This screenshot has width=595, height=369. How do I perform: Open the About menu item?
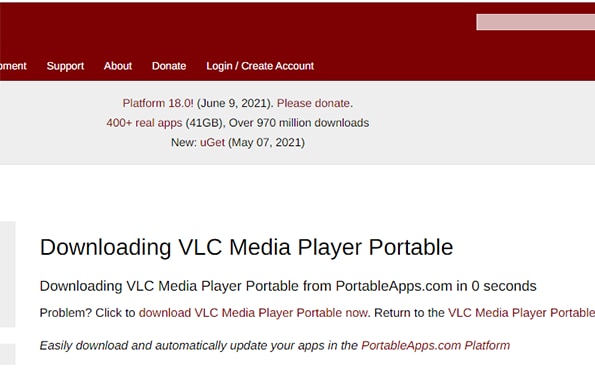click(x=118, y=66)
